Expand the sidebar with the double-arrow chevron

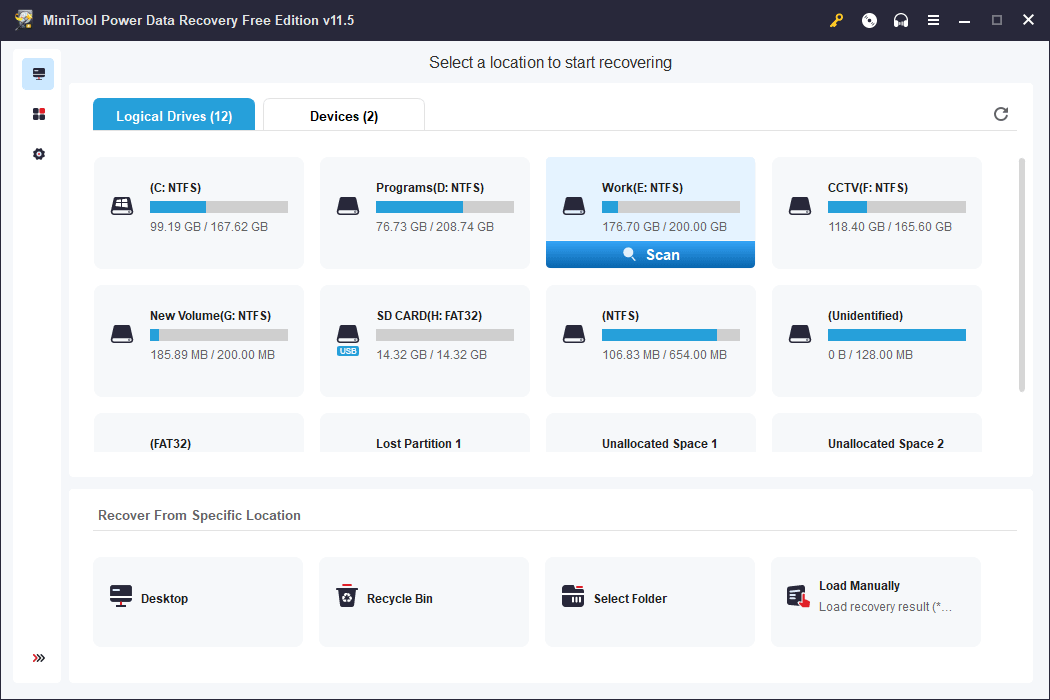pos(38,658)
